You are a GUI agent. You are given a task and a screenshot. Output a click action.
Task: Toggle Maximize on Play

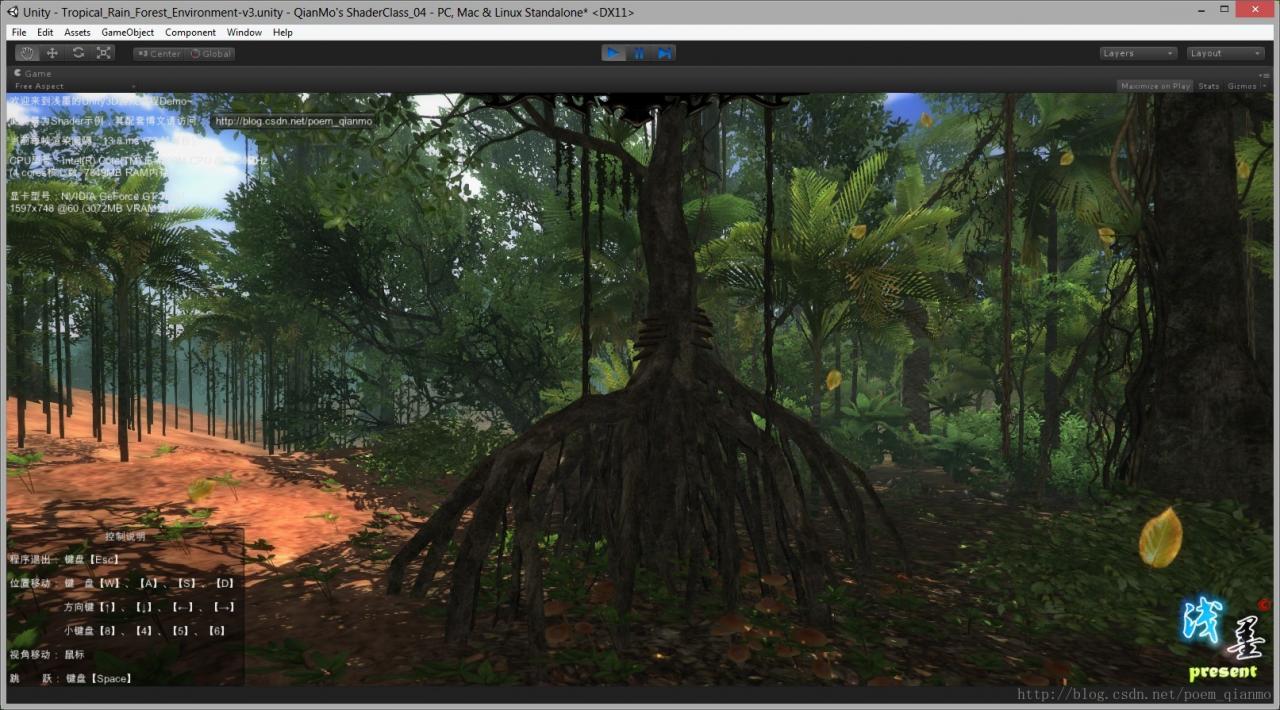pos(1155,86)
